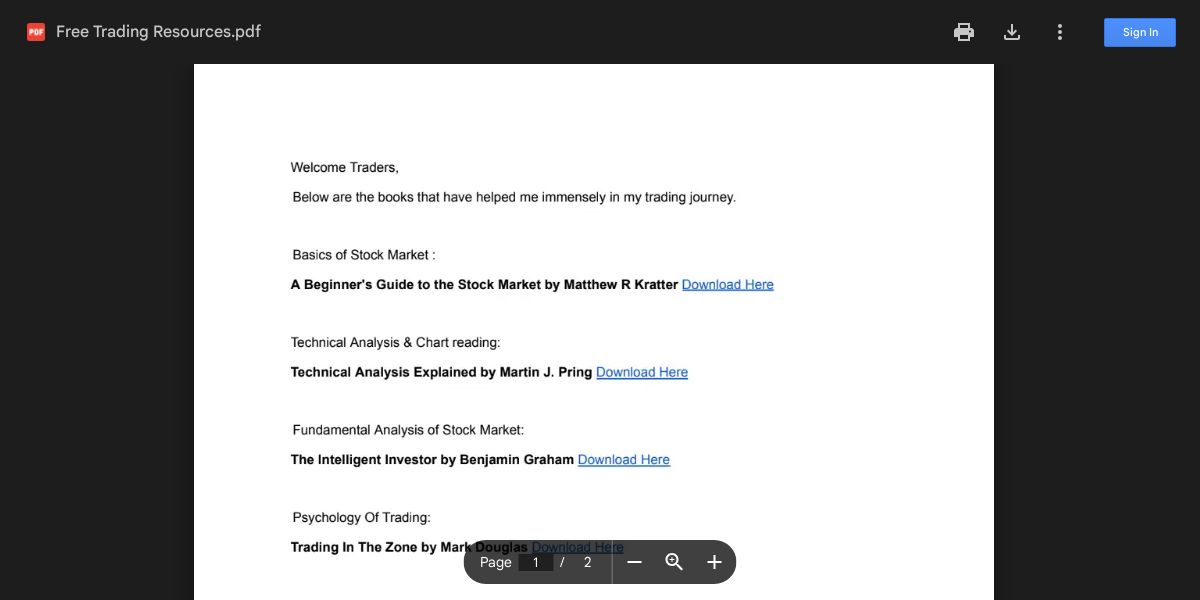Click the 'Psychology Of Trading:' heading
This screenshot has height=600, width=1200.
pyautogui.click(x=362, y=517)
